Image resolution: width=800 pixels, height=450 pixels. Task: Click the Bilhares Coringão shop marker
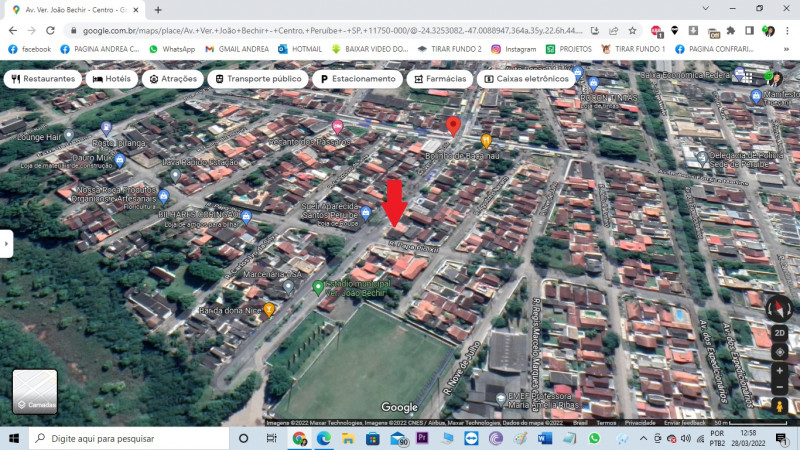(x=246, y=217)
